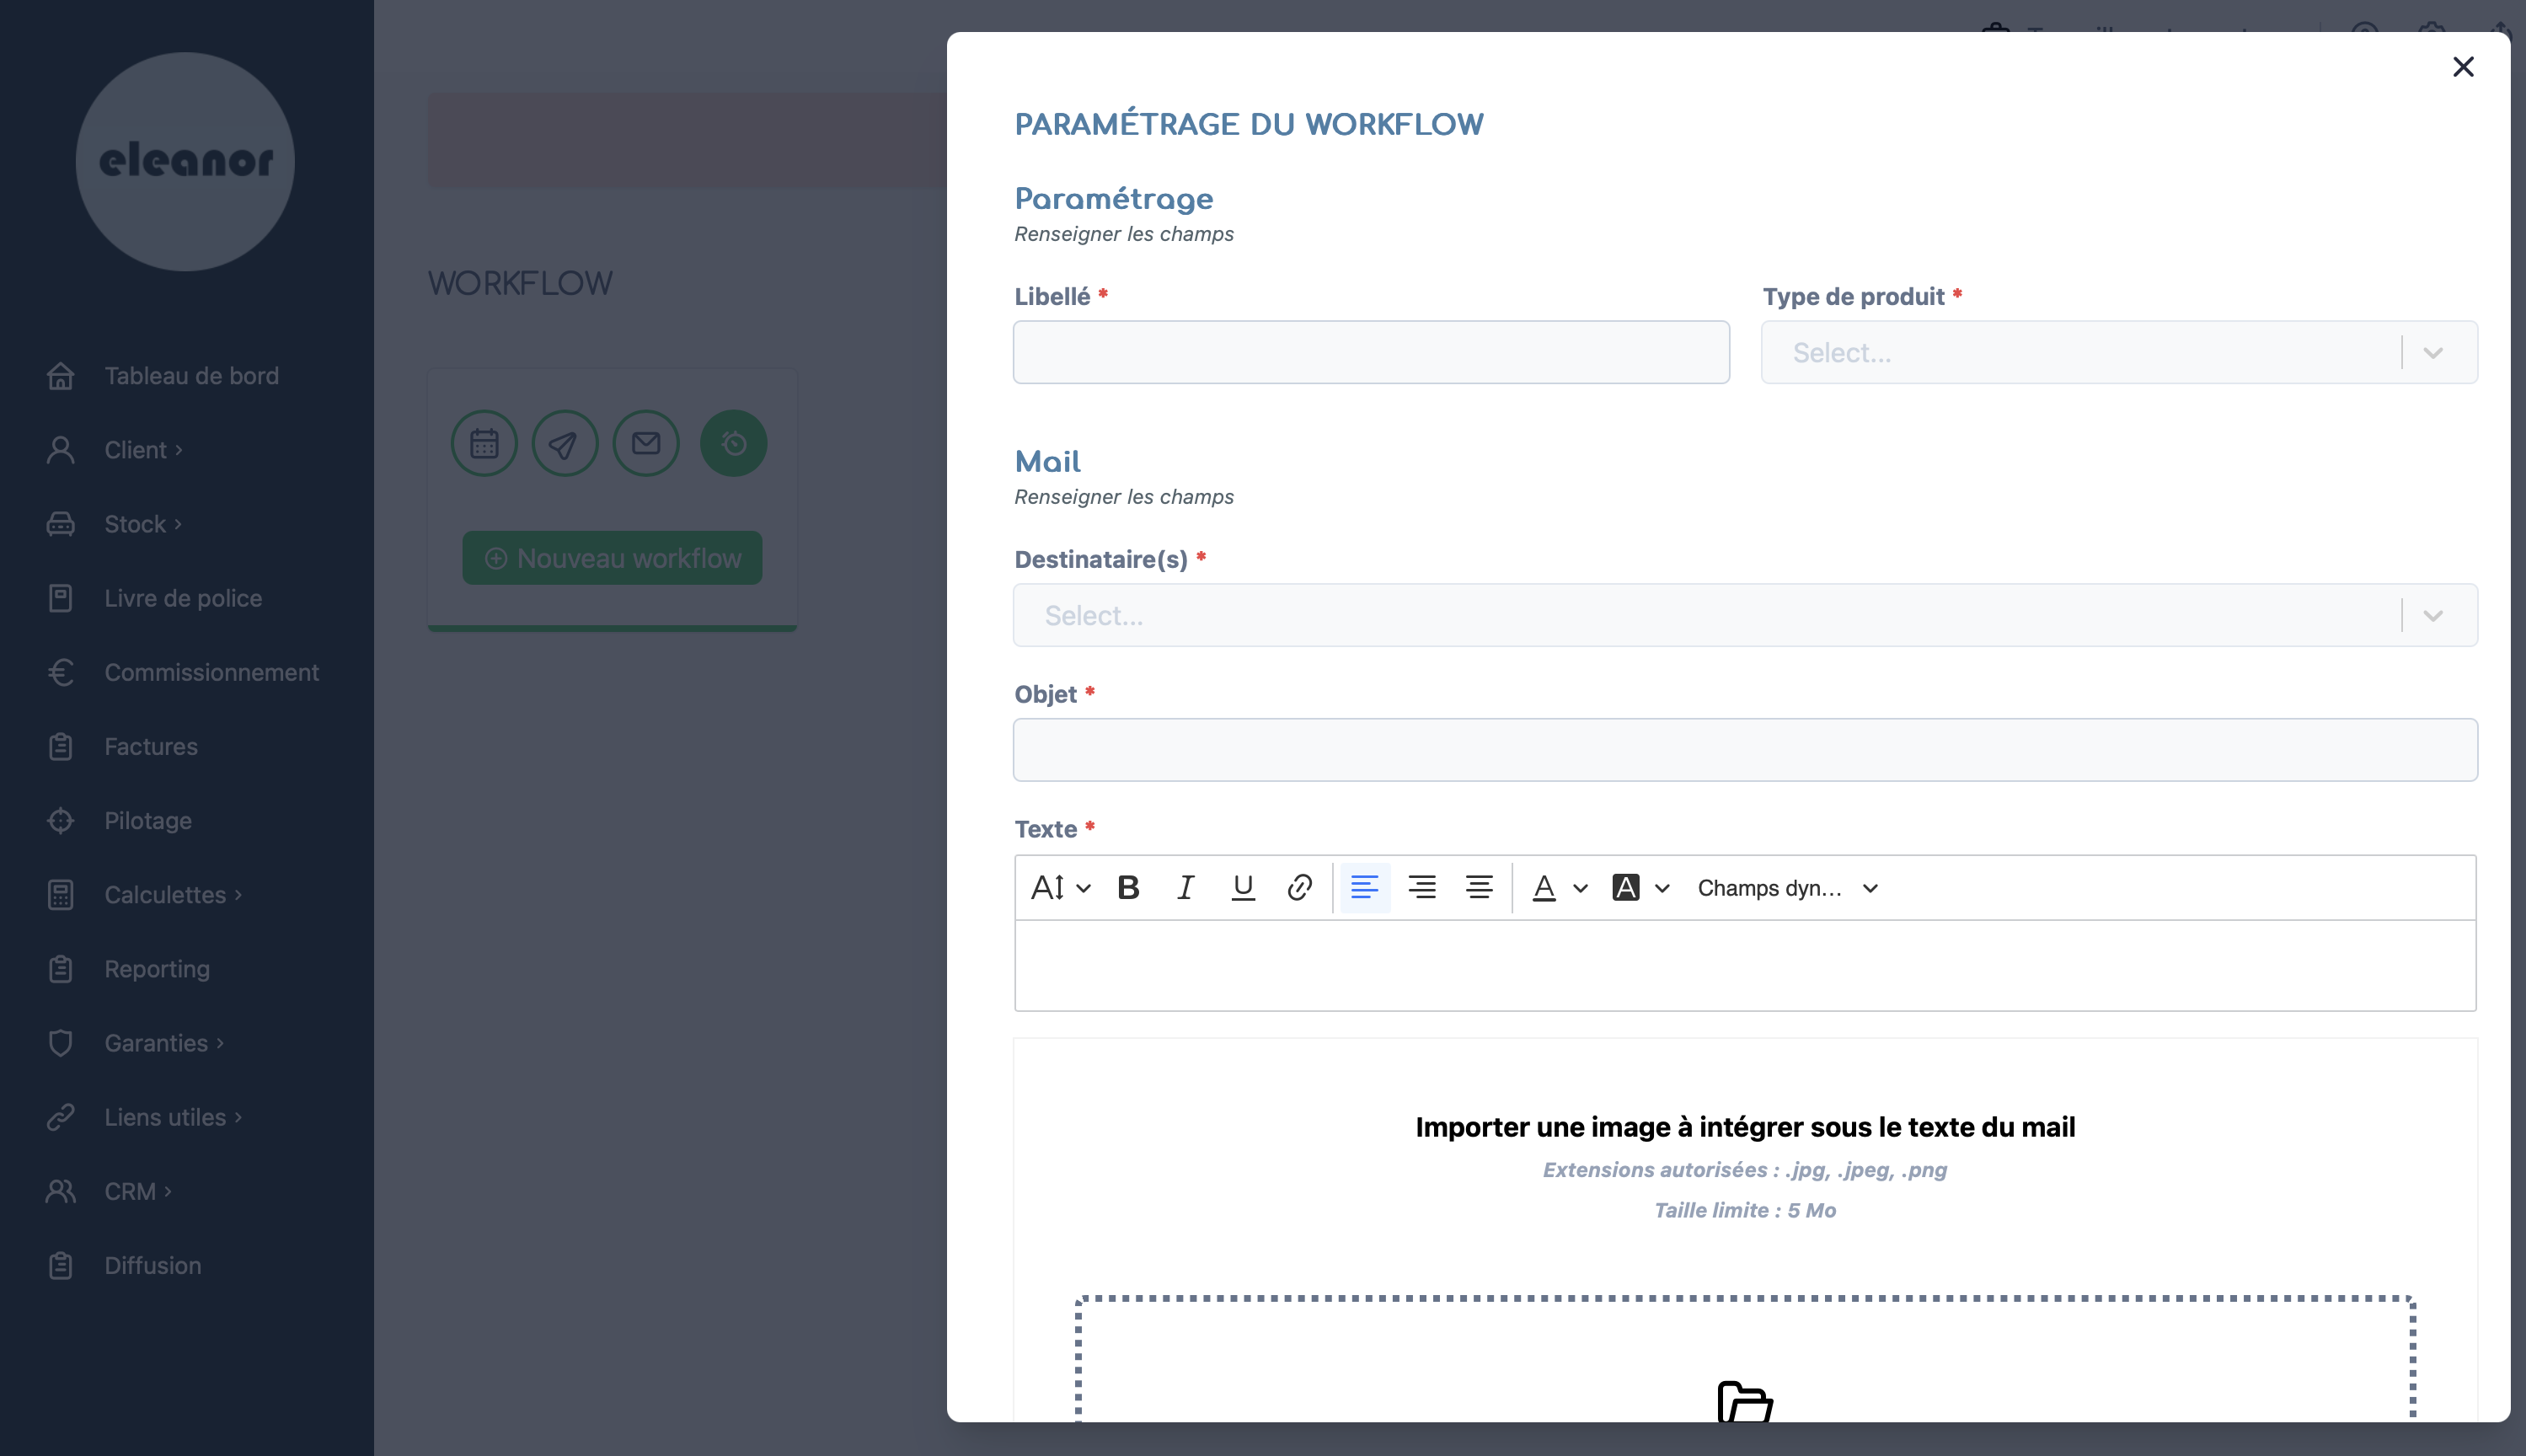This screenshot has width=2526, height=1456.
Task: Click the Nouveau workflow button
Action: coord(613,557)
